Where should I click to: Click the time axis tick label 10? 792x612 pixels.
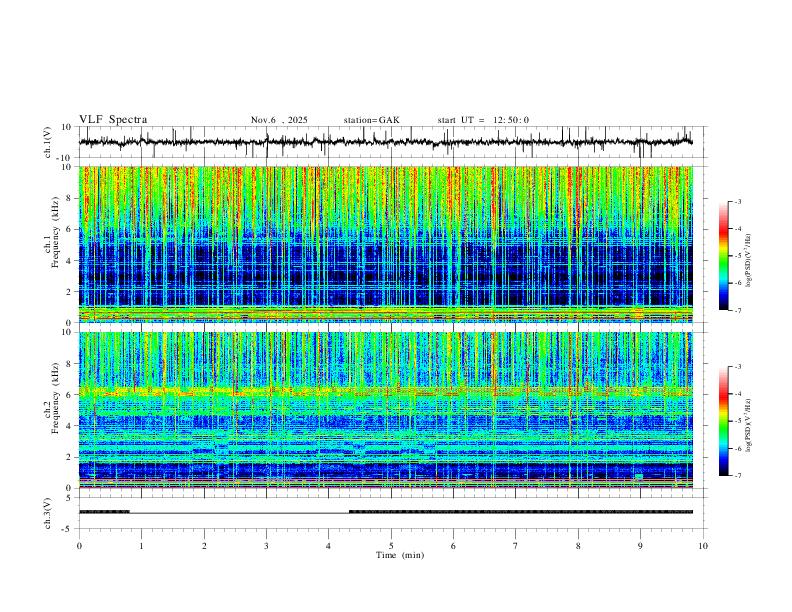(x=703, y=546)
